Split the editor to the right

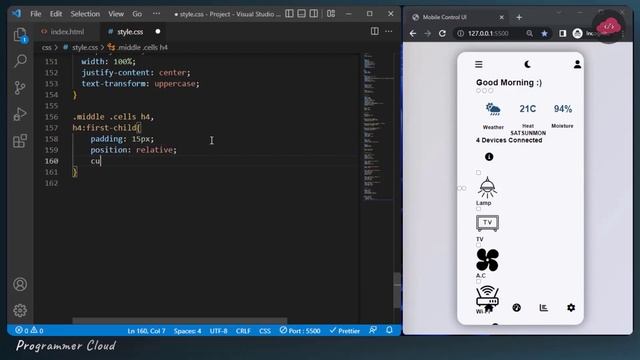point(374,31)
